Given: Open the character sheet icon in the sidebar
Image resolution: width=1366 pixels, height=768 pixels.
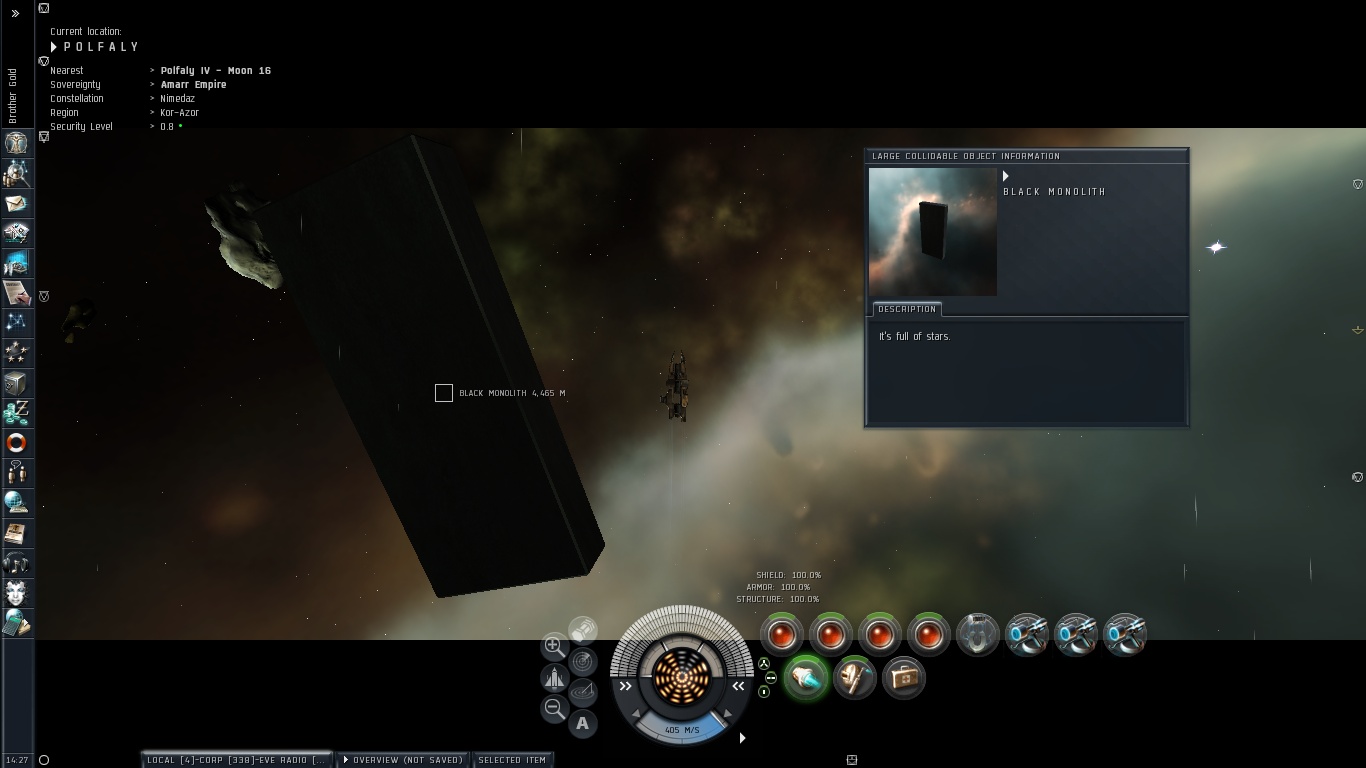Looking at the screenshot, I should click(16, 143).
